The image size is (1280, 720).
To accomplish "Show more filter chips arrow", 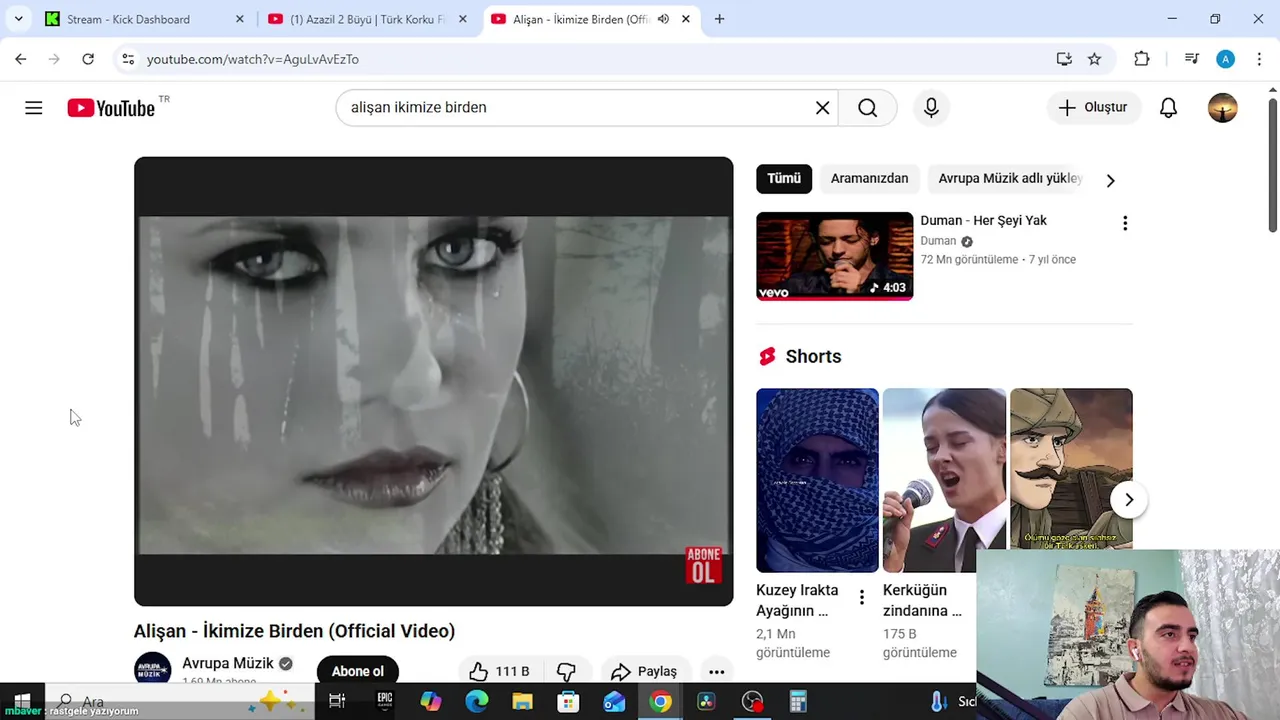I will (x=1110, y=180).
